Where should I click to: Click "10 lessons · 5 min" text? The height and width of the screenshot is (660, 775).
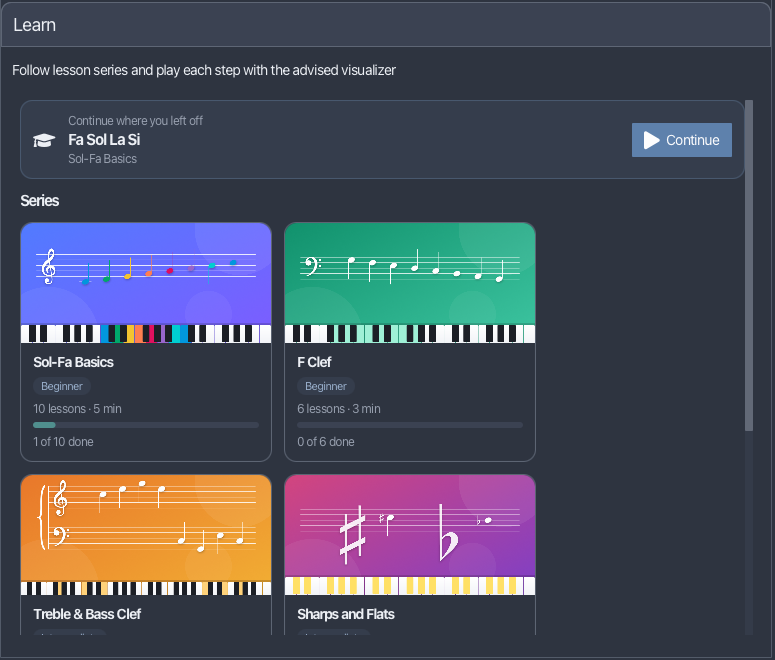[77, 409]
